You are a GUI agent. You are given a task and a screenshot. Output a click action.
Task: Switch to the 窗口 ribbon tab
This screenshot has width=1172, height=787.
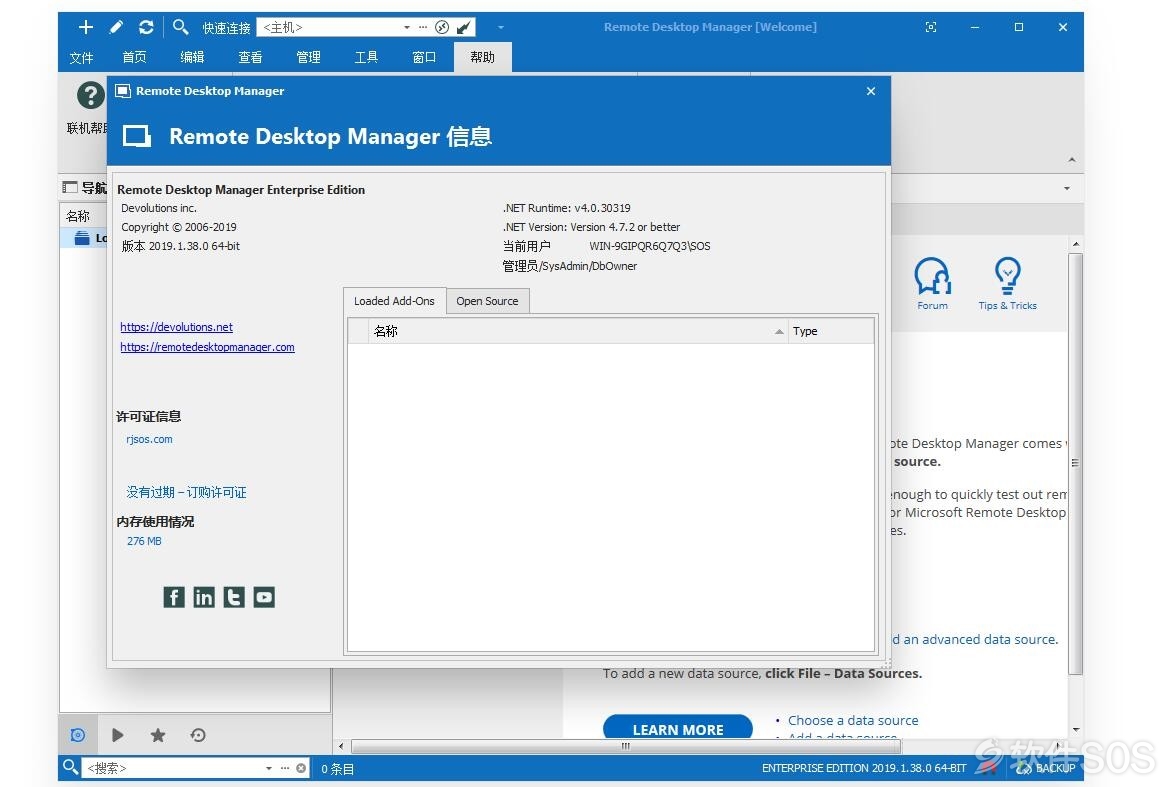[424, 58]
